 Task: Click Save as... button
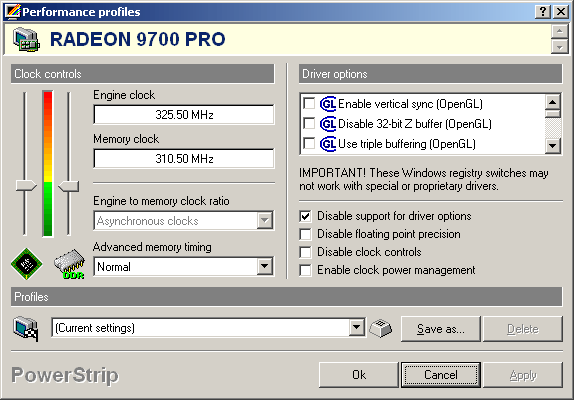(440, 329)
